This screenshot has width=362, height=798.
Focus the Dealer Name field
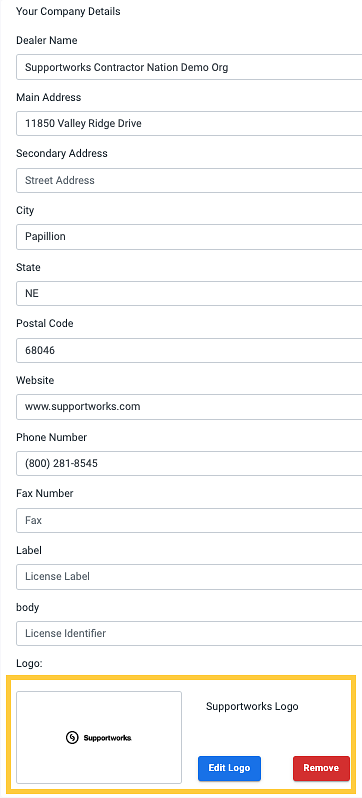(189, 67)
